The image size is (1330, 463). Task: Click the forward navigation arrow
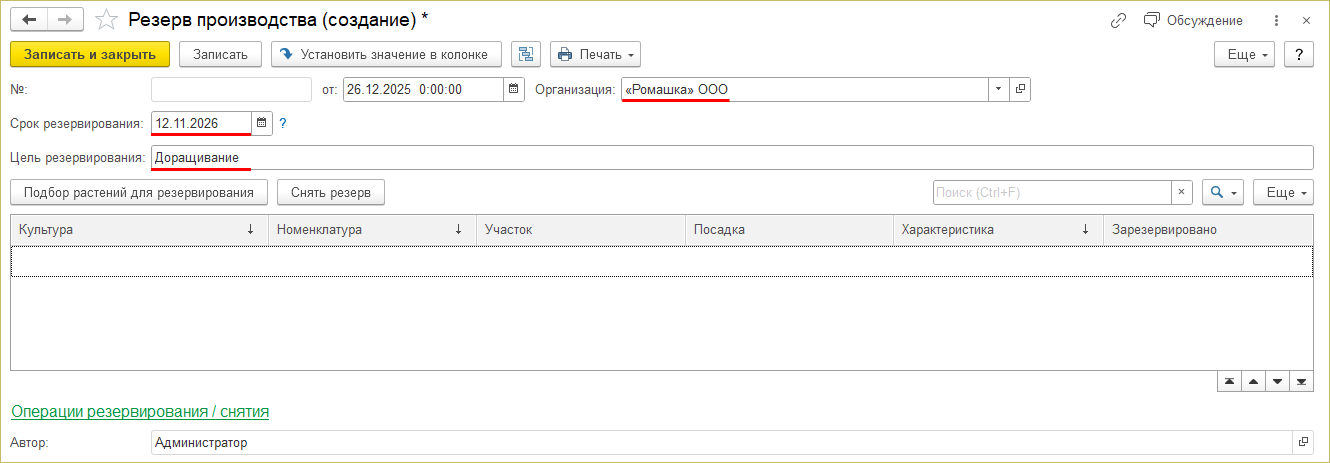64,20
